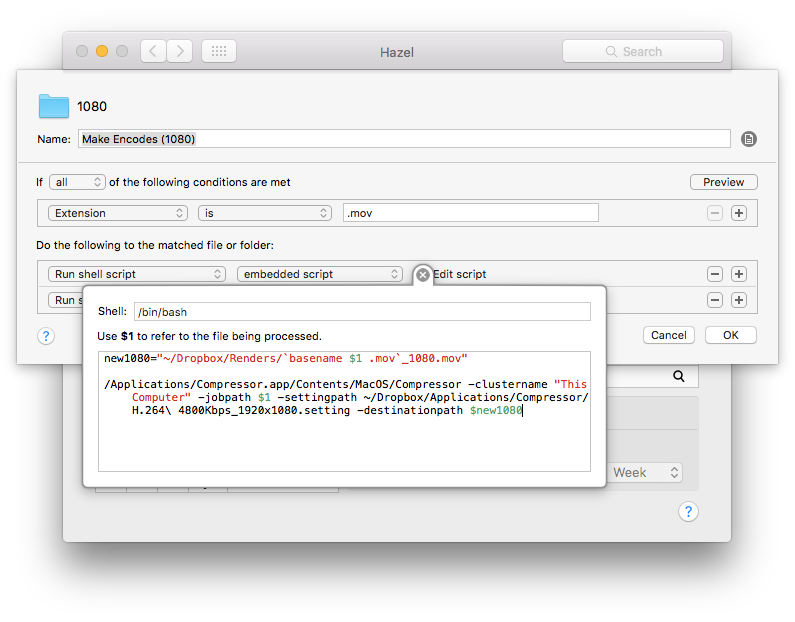795x622 pixels.
Task: Click the Cancel button
Action: 669,335
